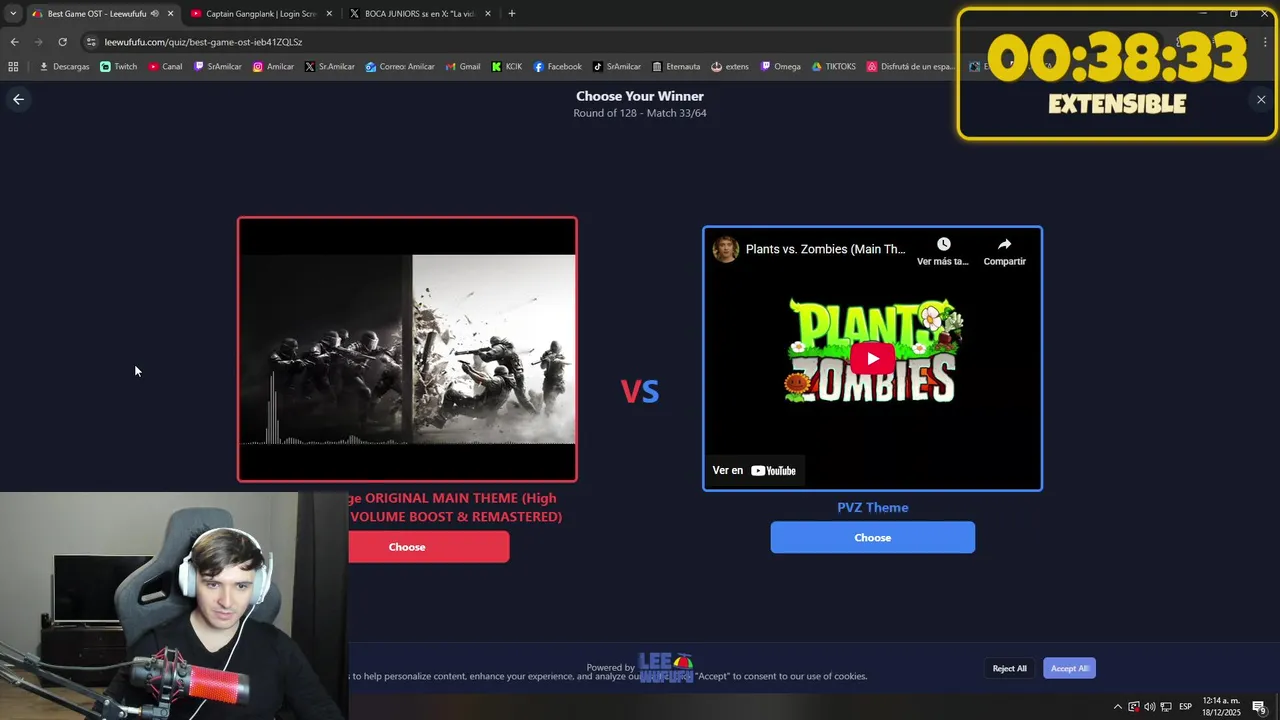Click the screen recording tray icon
The height and width of the screenshot is (720, 1280).
(1133, 707)
